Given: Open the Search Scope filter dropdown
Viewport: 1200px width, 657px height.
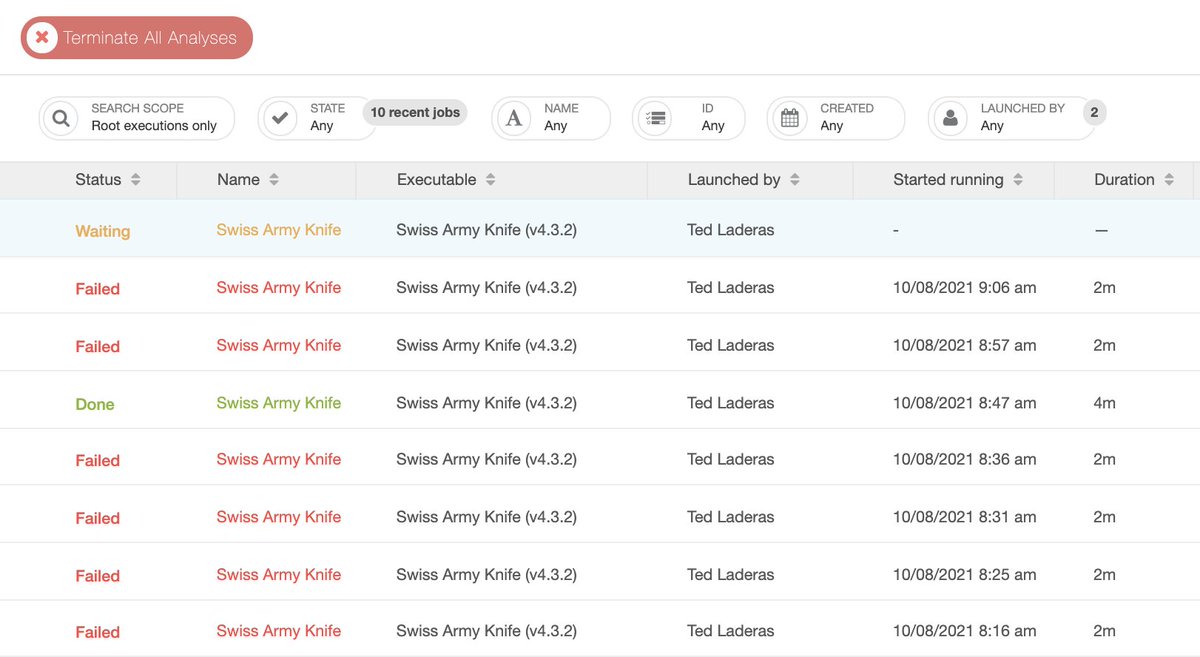Looking at the screenshot, I should 137,118.
